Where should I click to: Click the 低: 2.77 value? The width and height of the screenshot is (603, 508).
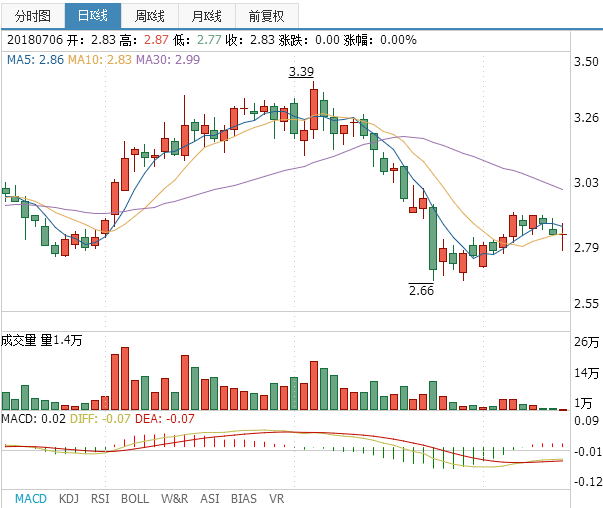[197, 40]
